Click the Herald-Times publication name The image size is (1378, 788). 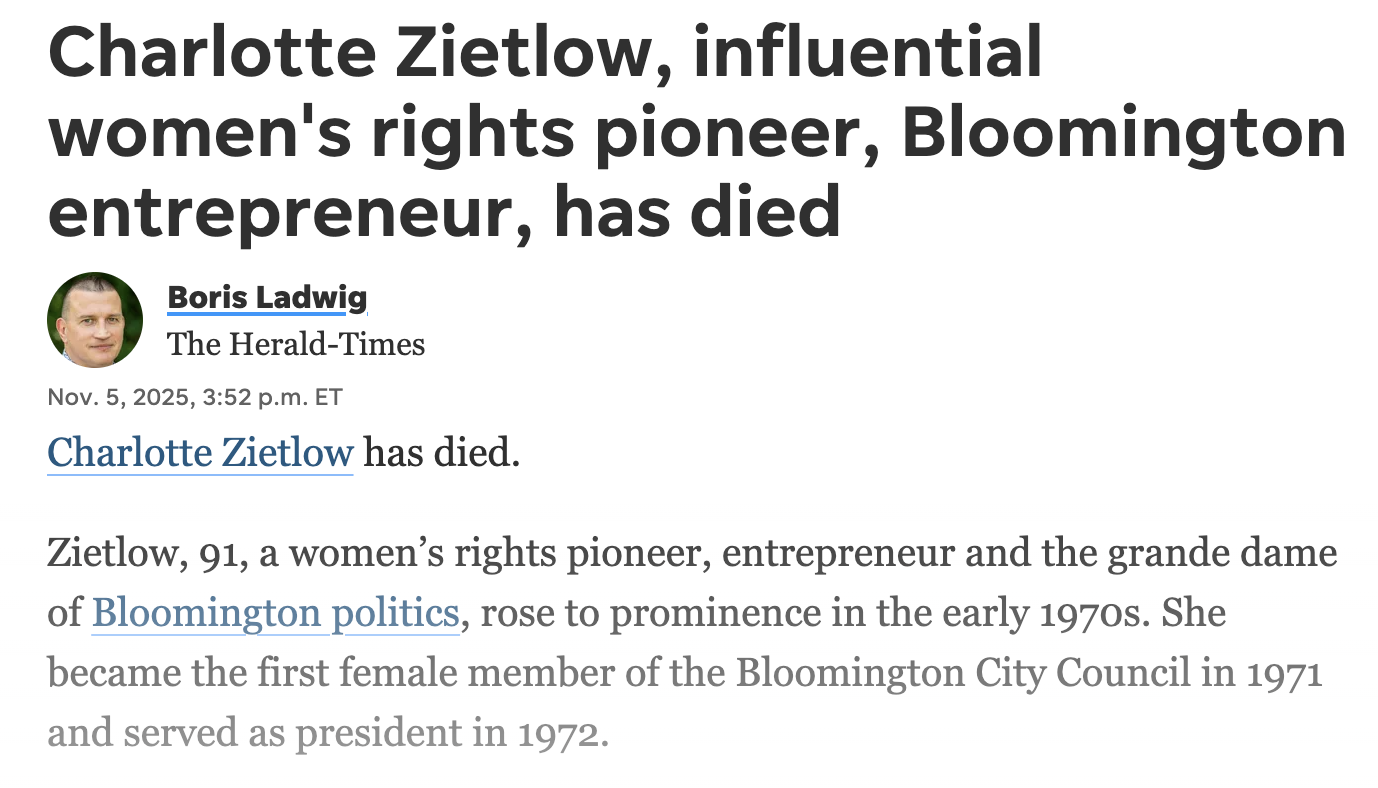[x=296, y=344]
